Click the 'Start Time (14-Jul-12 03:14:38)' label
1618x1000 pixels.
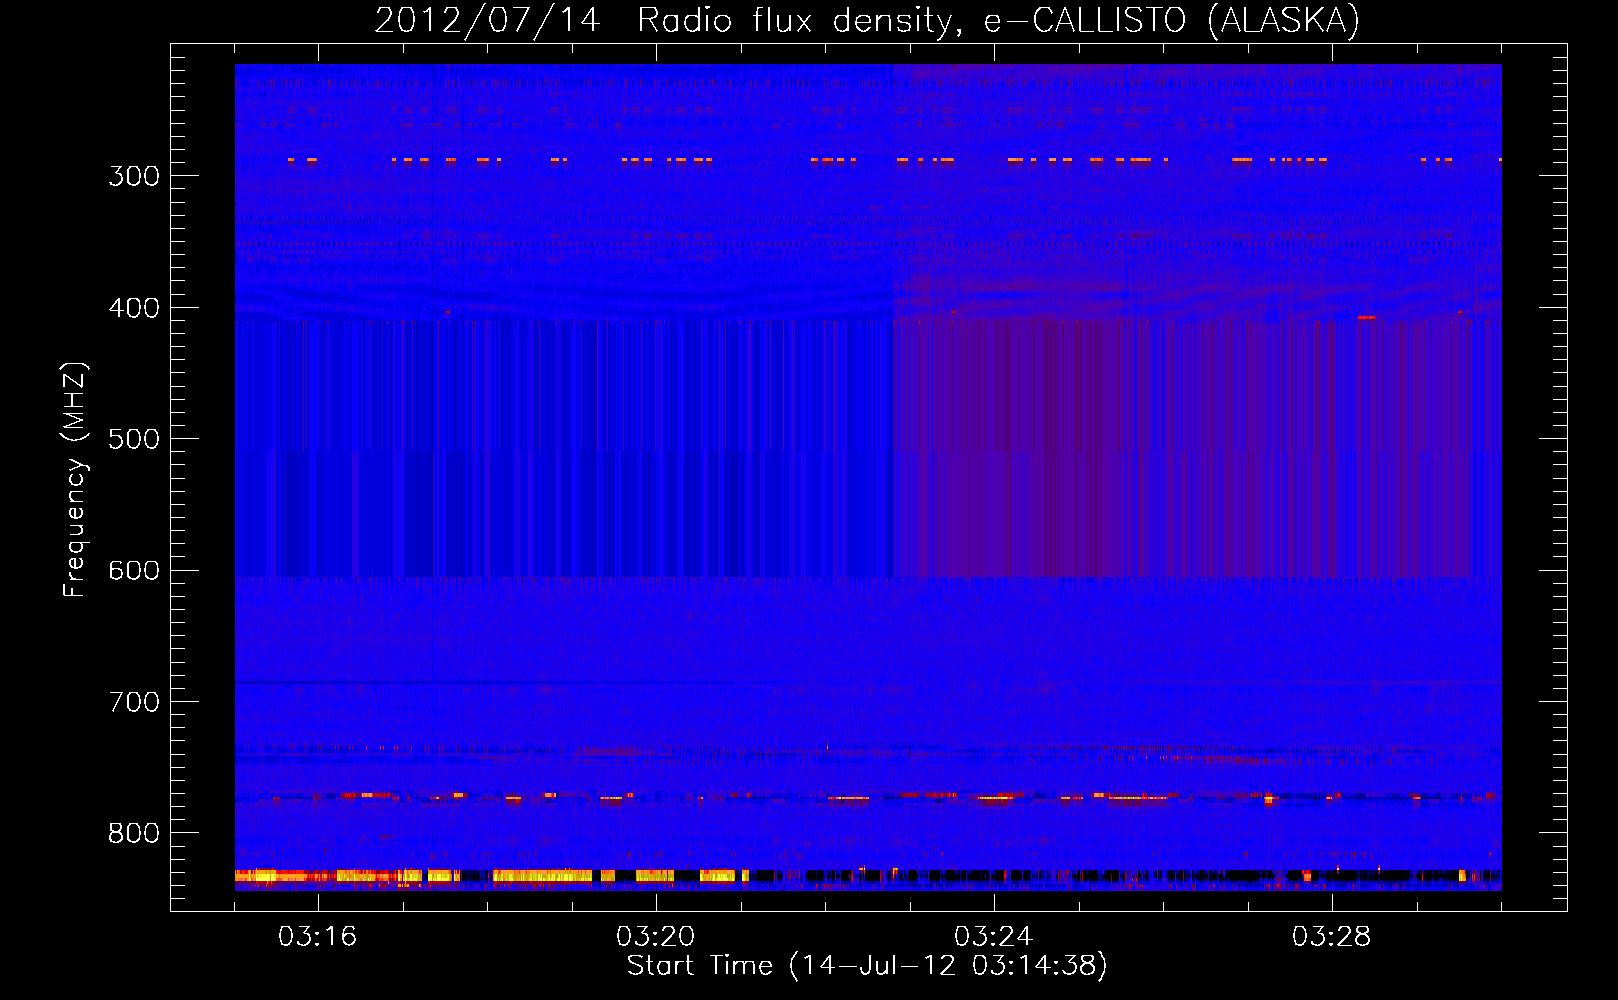click(867, 966)
